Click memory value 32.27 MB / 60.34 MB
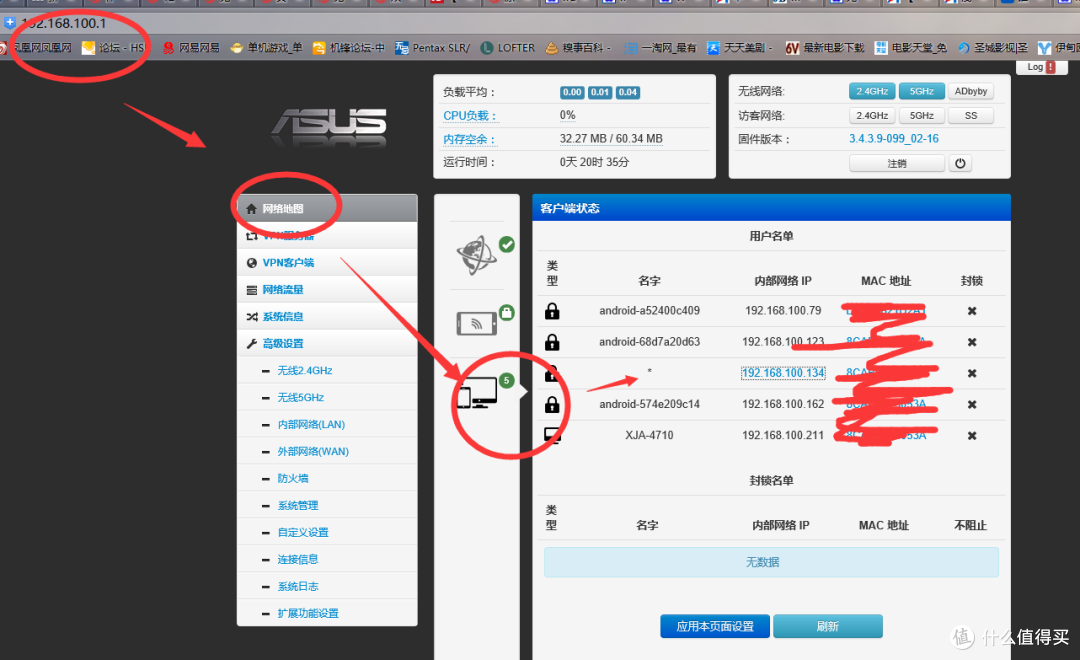The height and width of the screenshot is (660, 1080). tap(611, 138)
